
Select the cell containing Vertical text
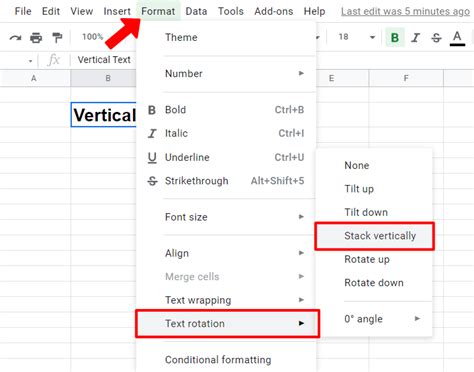(x=104, y=115)
